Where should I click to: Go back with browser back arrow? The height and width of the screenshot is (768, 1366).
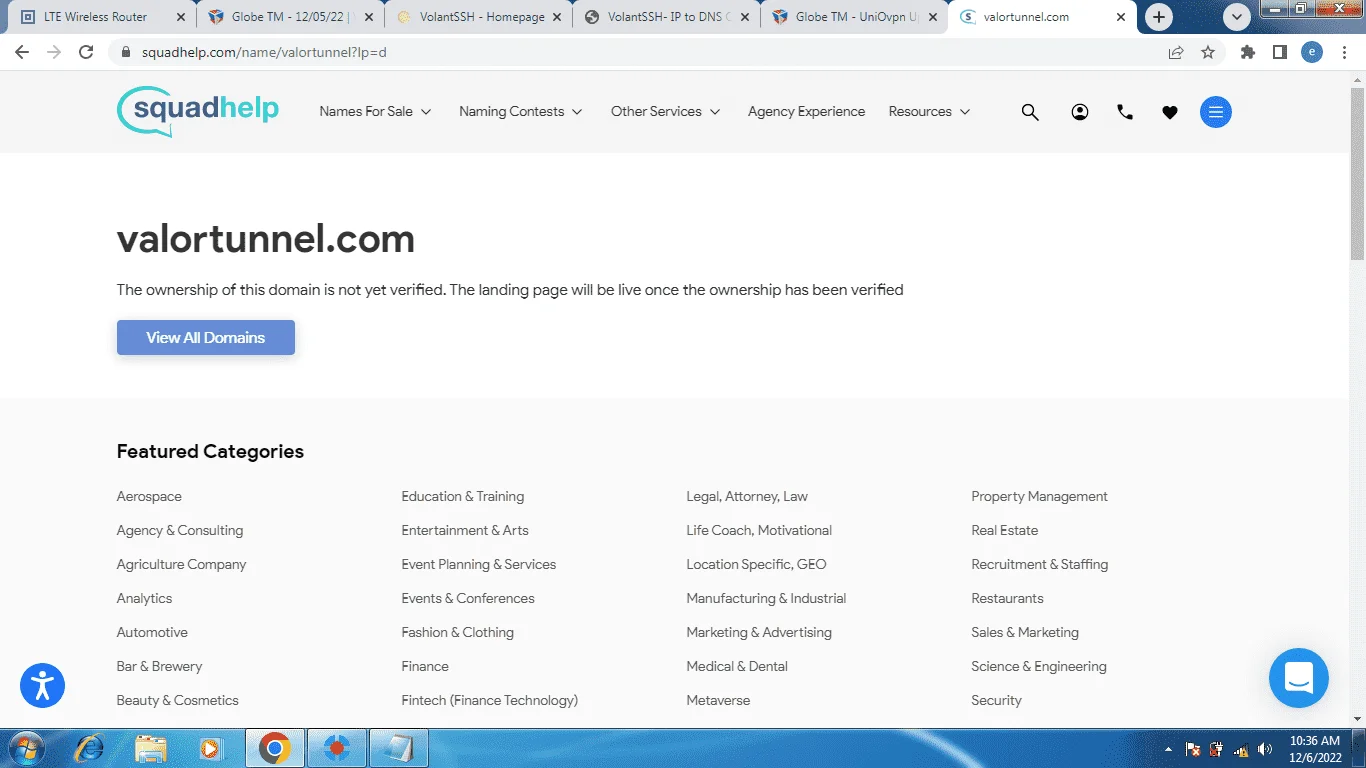click(22, 52)
